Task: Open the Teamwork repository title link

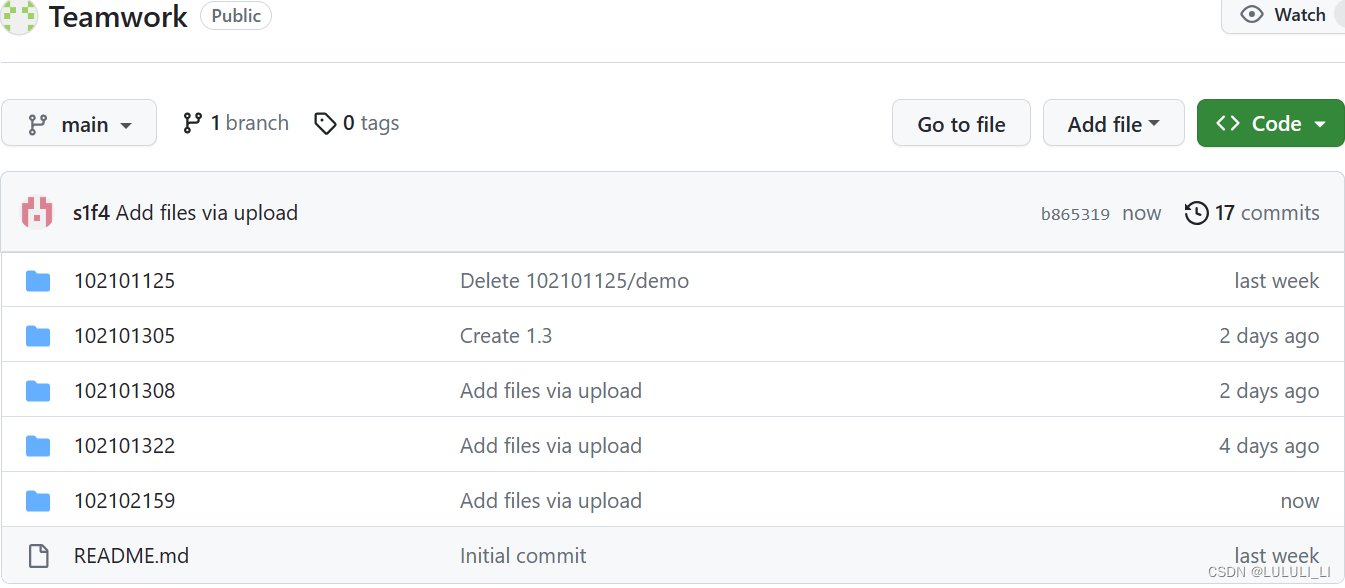Action: coord(118,16)
